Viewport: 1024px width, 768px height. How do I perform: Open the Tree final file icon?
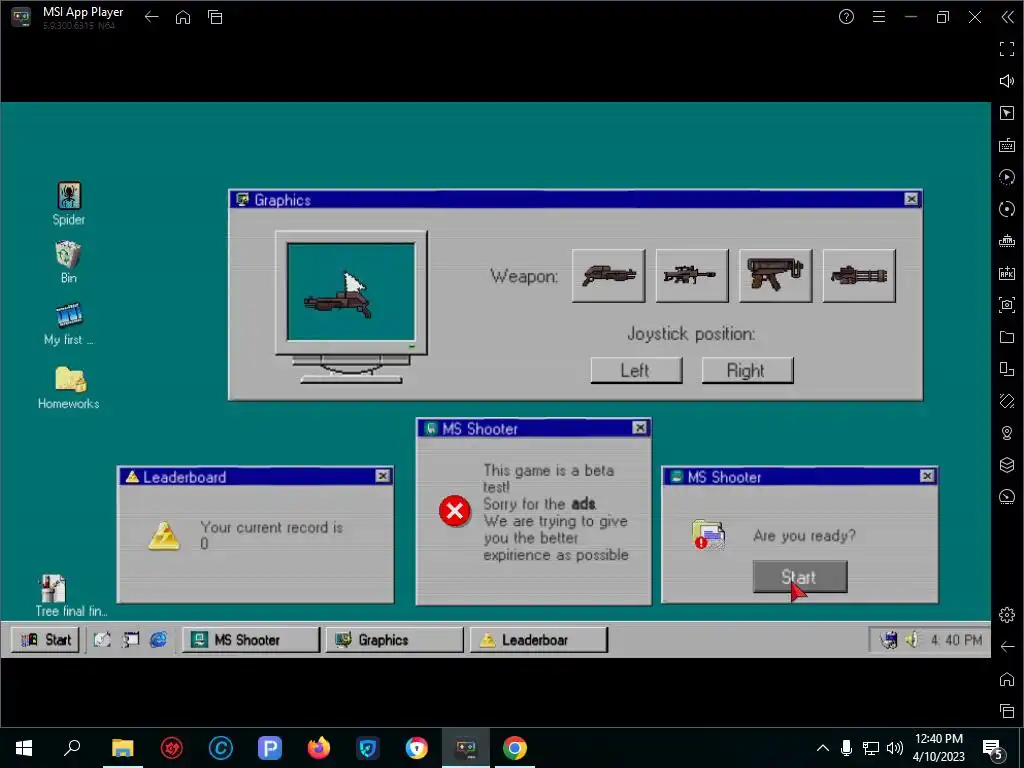pos(71,596)
